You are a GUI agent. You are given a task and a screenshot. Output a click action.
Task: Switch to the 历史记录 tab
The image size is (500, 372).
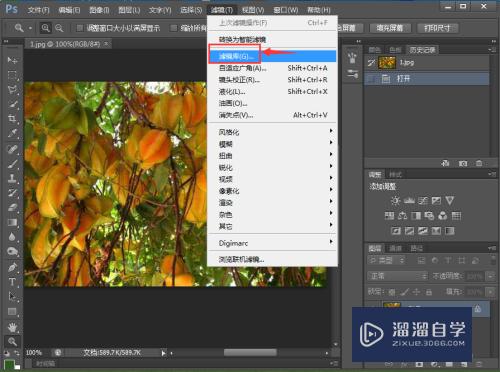click(422, 50)
